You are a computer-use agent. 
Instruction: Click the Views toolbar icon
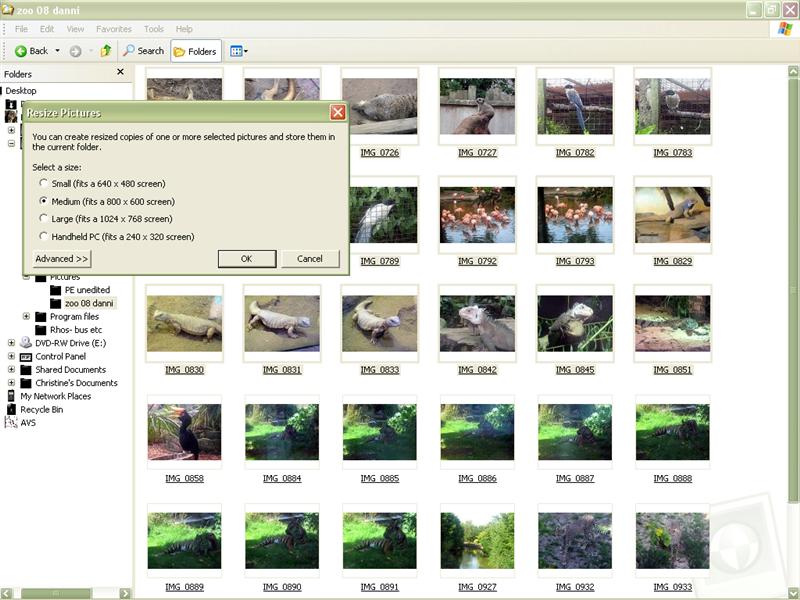coord(236,51)
